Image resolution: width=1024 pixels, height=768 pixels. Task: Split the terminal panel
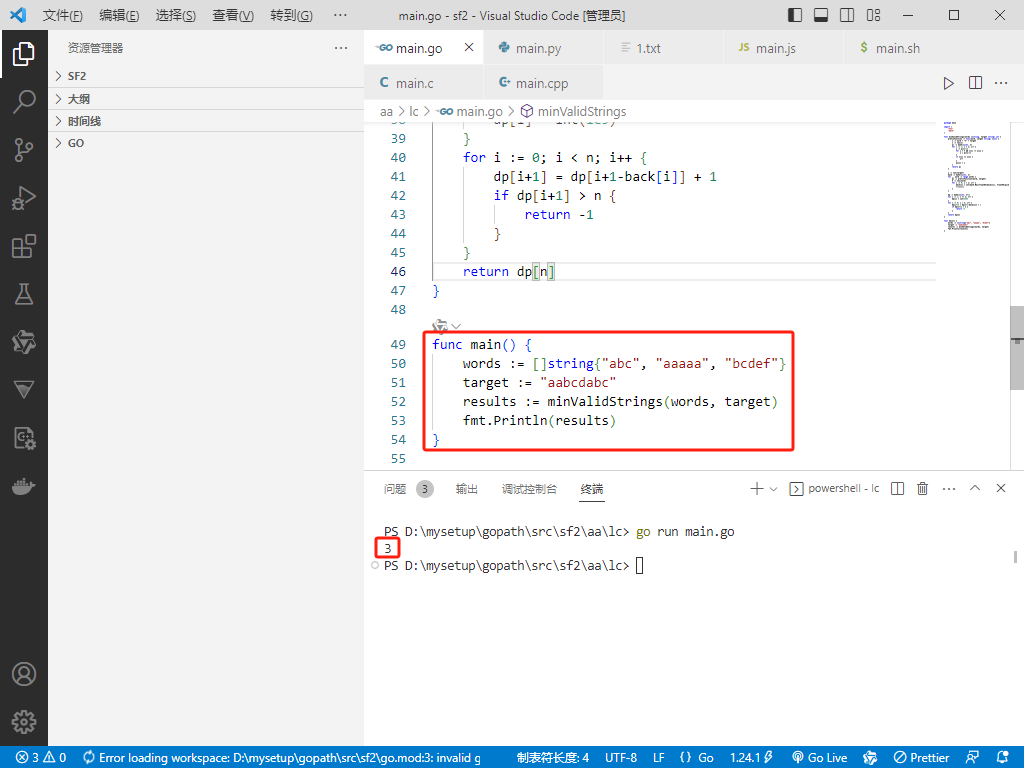(x=897, y=488)
